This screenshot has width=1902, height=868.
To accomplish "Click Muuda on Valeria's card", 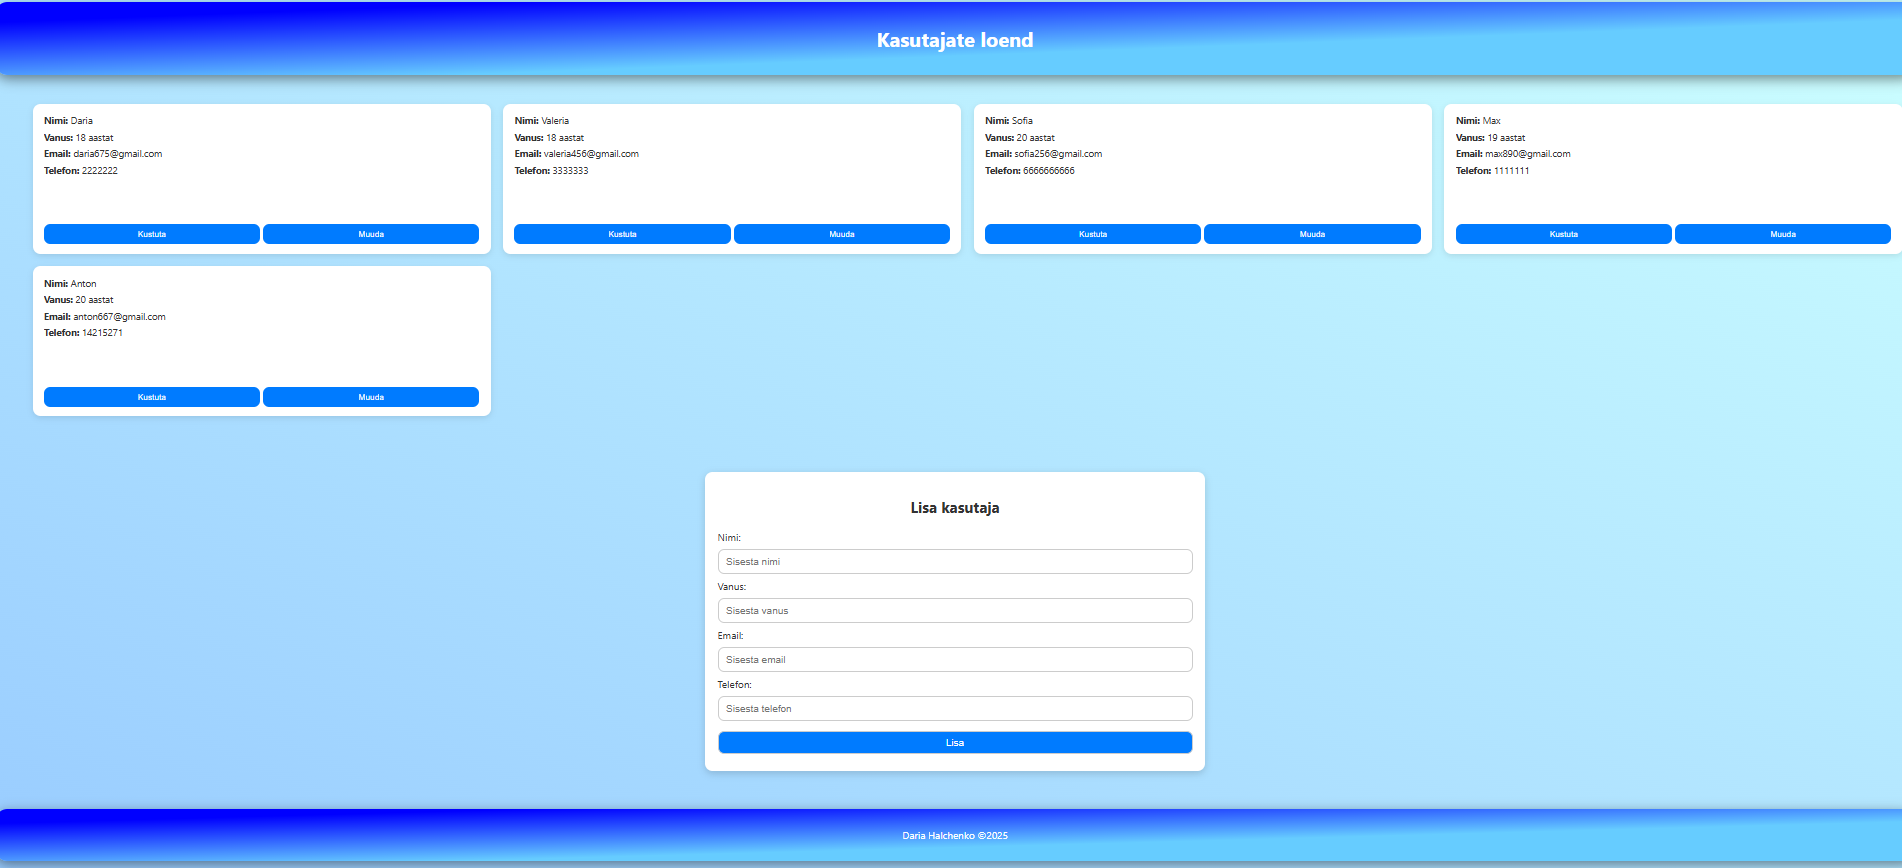I will click(x=841, y=234).
